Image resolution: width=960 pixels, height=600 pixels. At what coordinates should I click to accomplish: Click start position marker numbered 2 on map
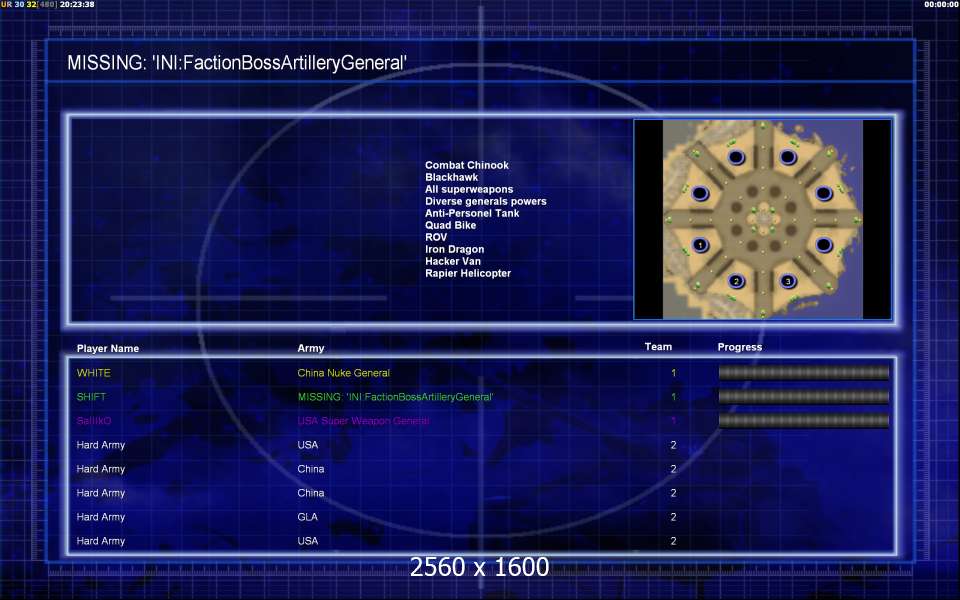point(737,281)
